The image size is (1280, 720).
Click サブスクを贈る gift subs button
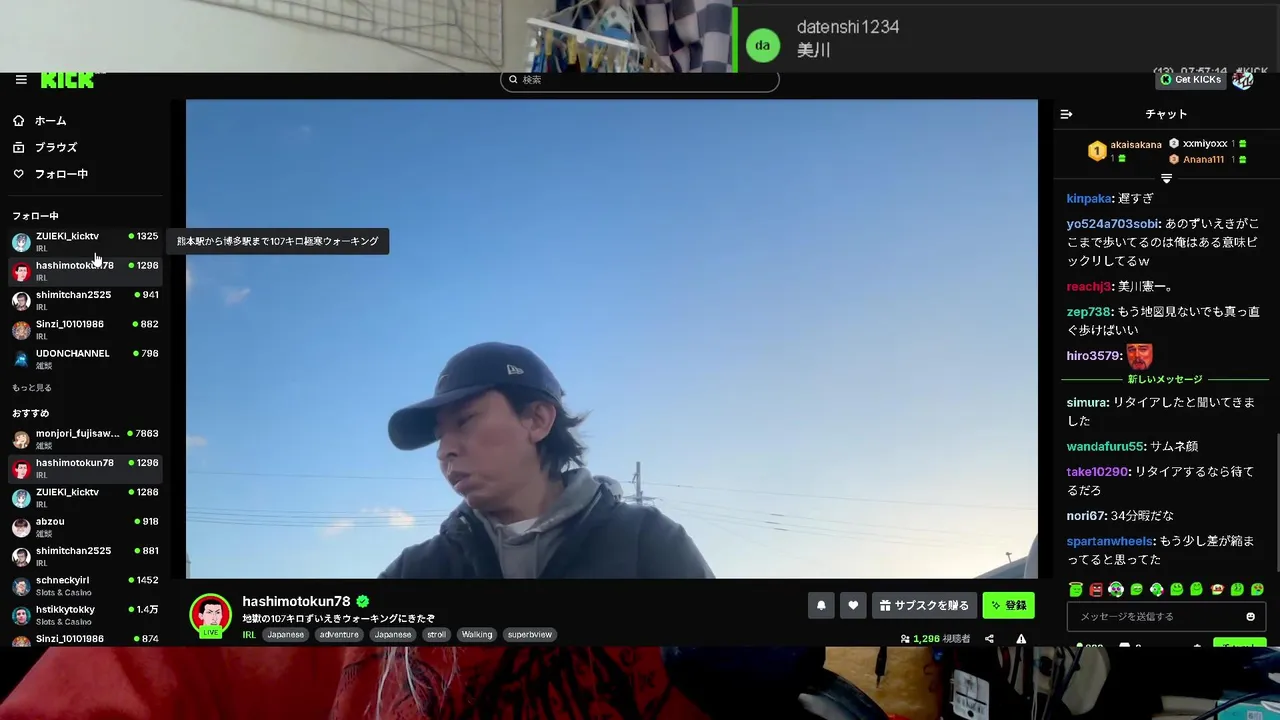pos(925,605)
